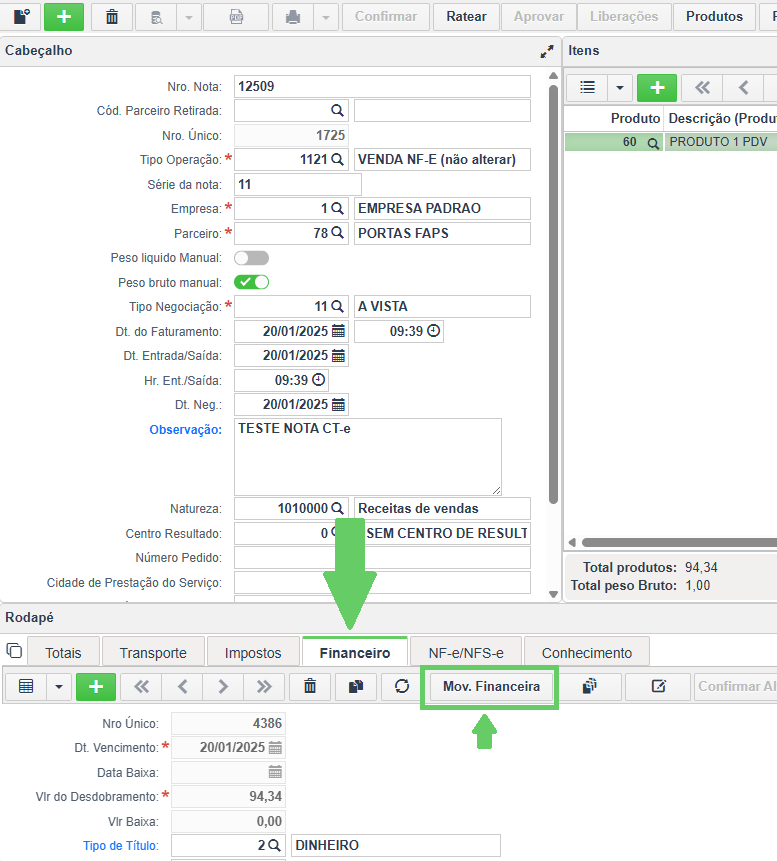Click clock icon in Hr. Ent./Saída field

pyautogui.click(x=318, y=380)
